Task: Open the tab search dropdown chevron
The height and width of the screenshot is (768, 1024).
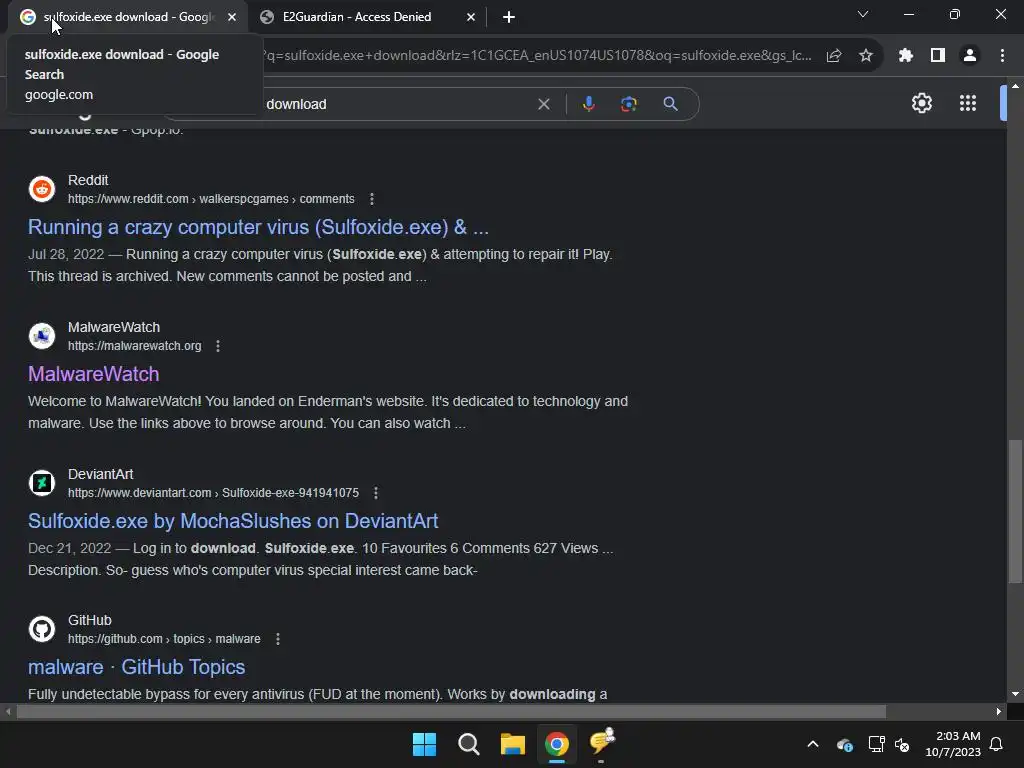Action: click(x=863, y=14)
